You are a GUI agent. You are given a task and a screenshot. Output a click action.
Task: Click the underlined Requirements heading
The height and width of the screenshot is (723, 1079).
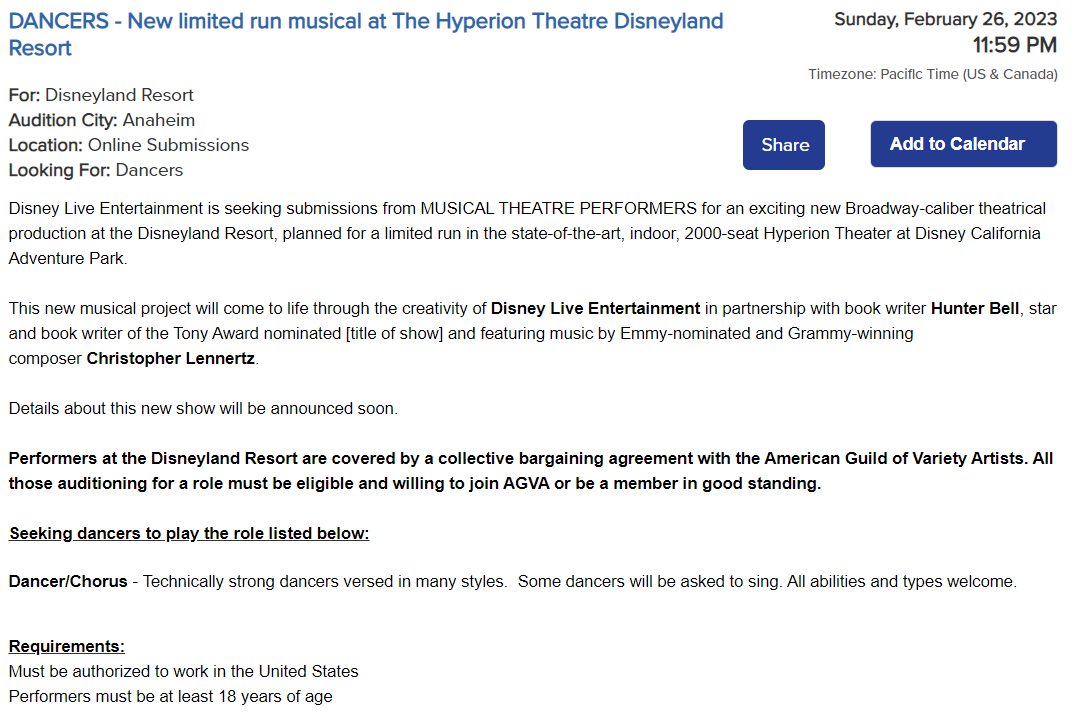[x=67, y=646]
